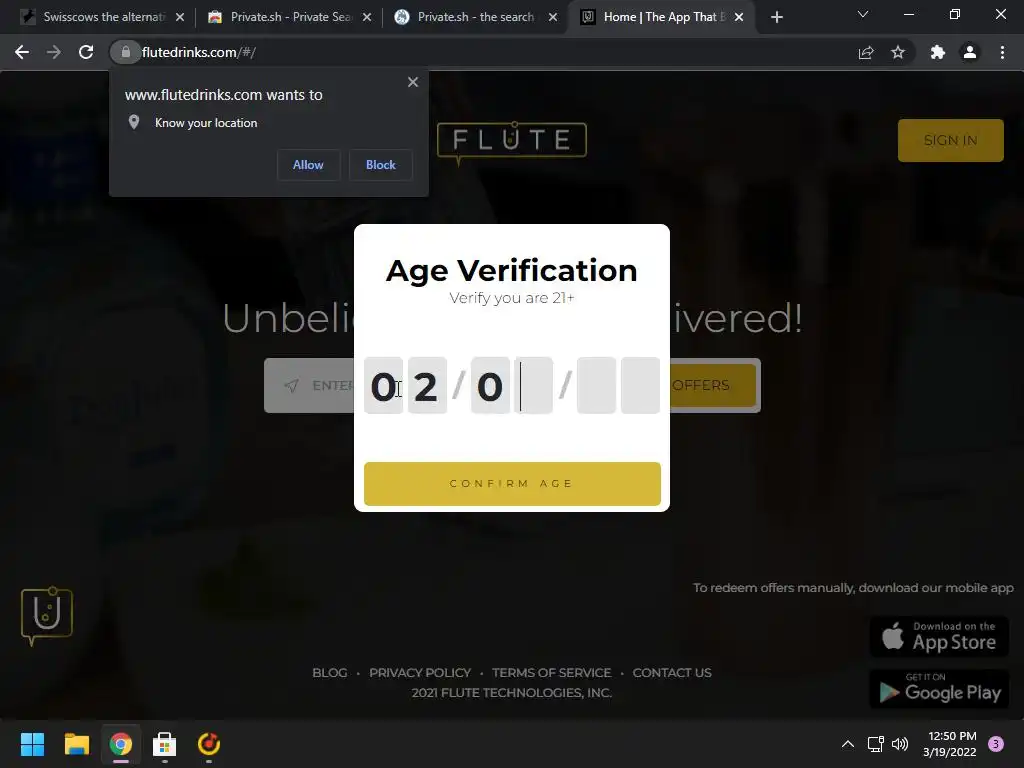Viewport: 1024px width, 768px height.
Task: Click the location arrow icon in address field
Action: (292, 385)
